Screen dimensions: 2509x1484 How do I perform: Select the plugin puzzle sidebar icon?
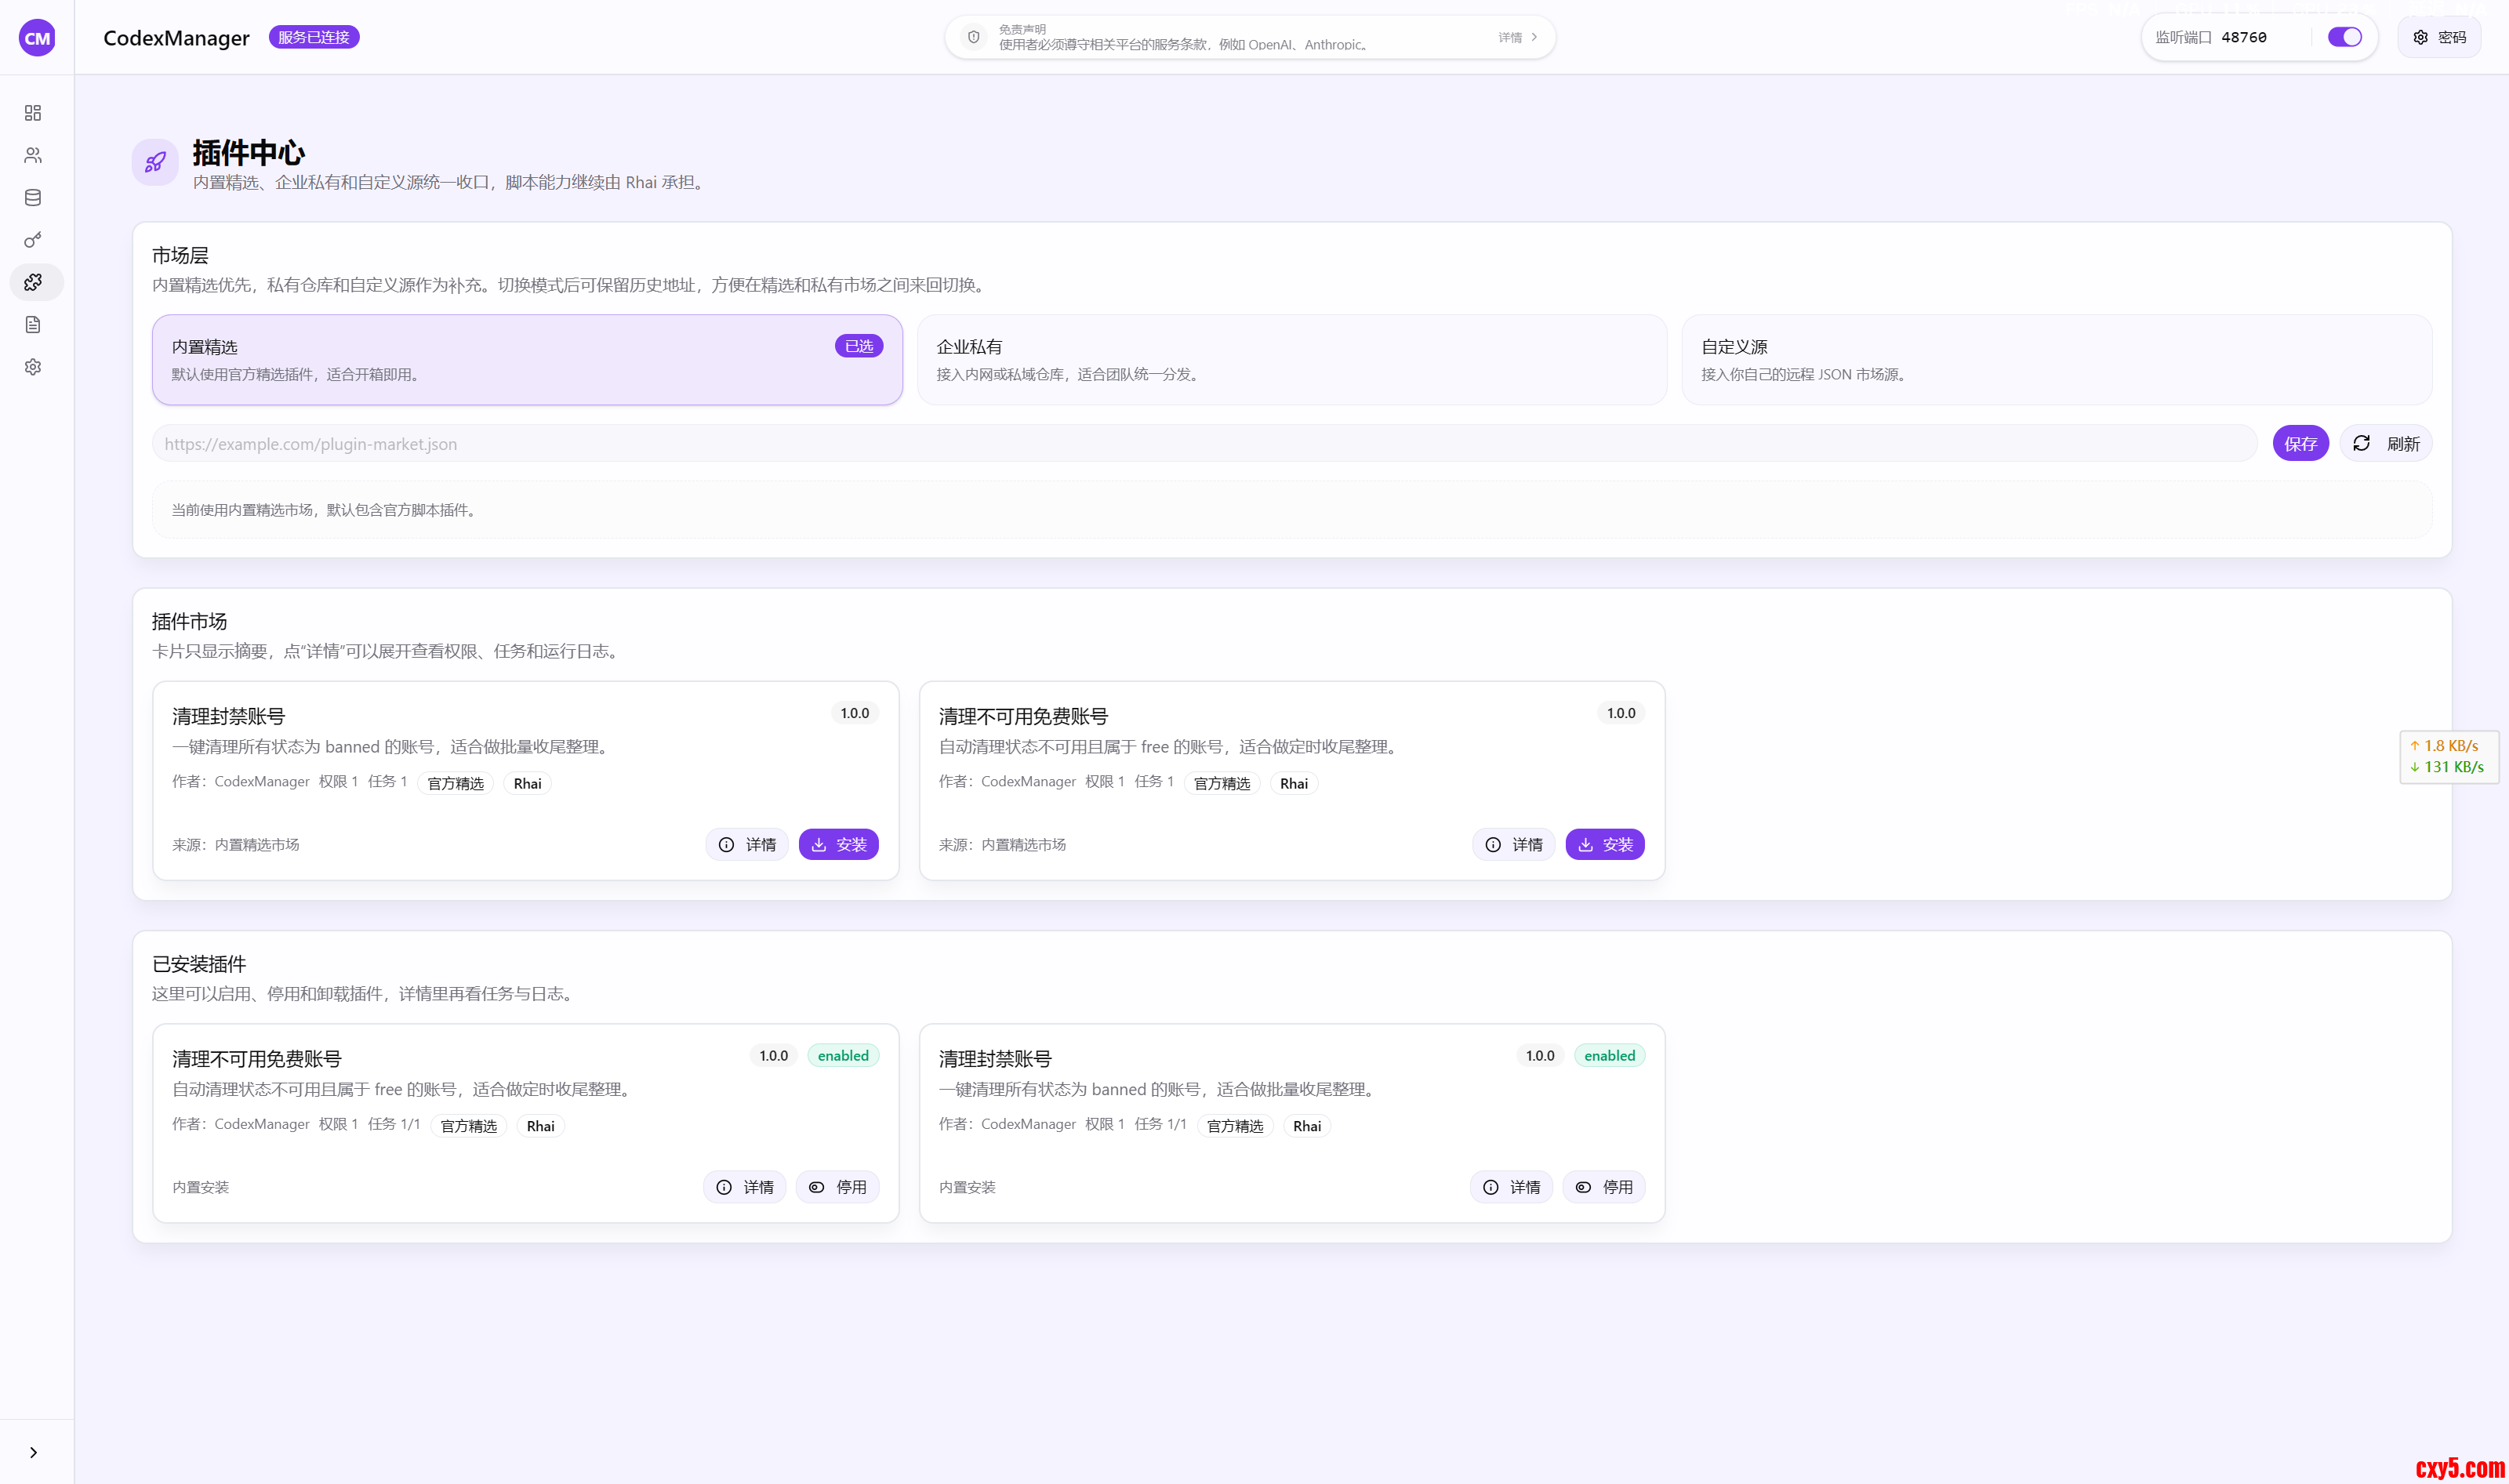[x=33, y=282]
